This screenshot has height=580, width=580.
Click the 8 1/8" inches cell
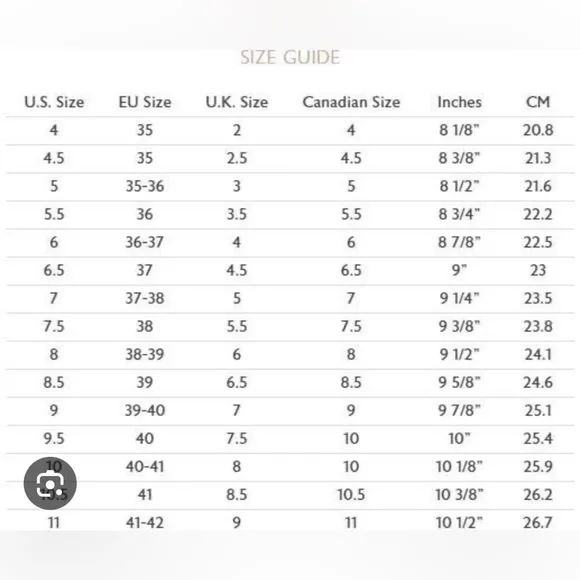459,130
